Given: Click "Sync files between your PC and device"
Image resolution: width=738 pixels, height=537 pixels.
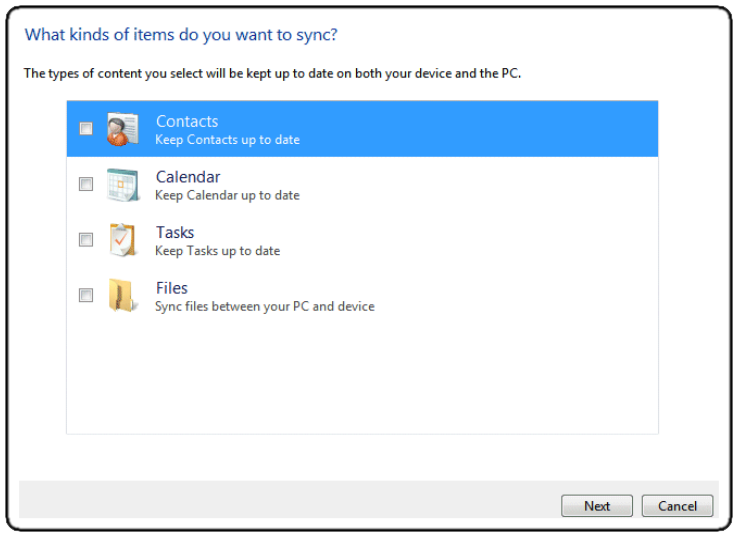Looking at the screenshot, I should 264,306.
